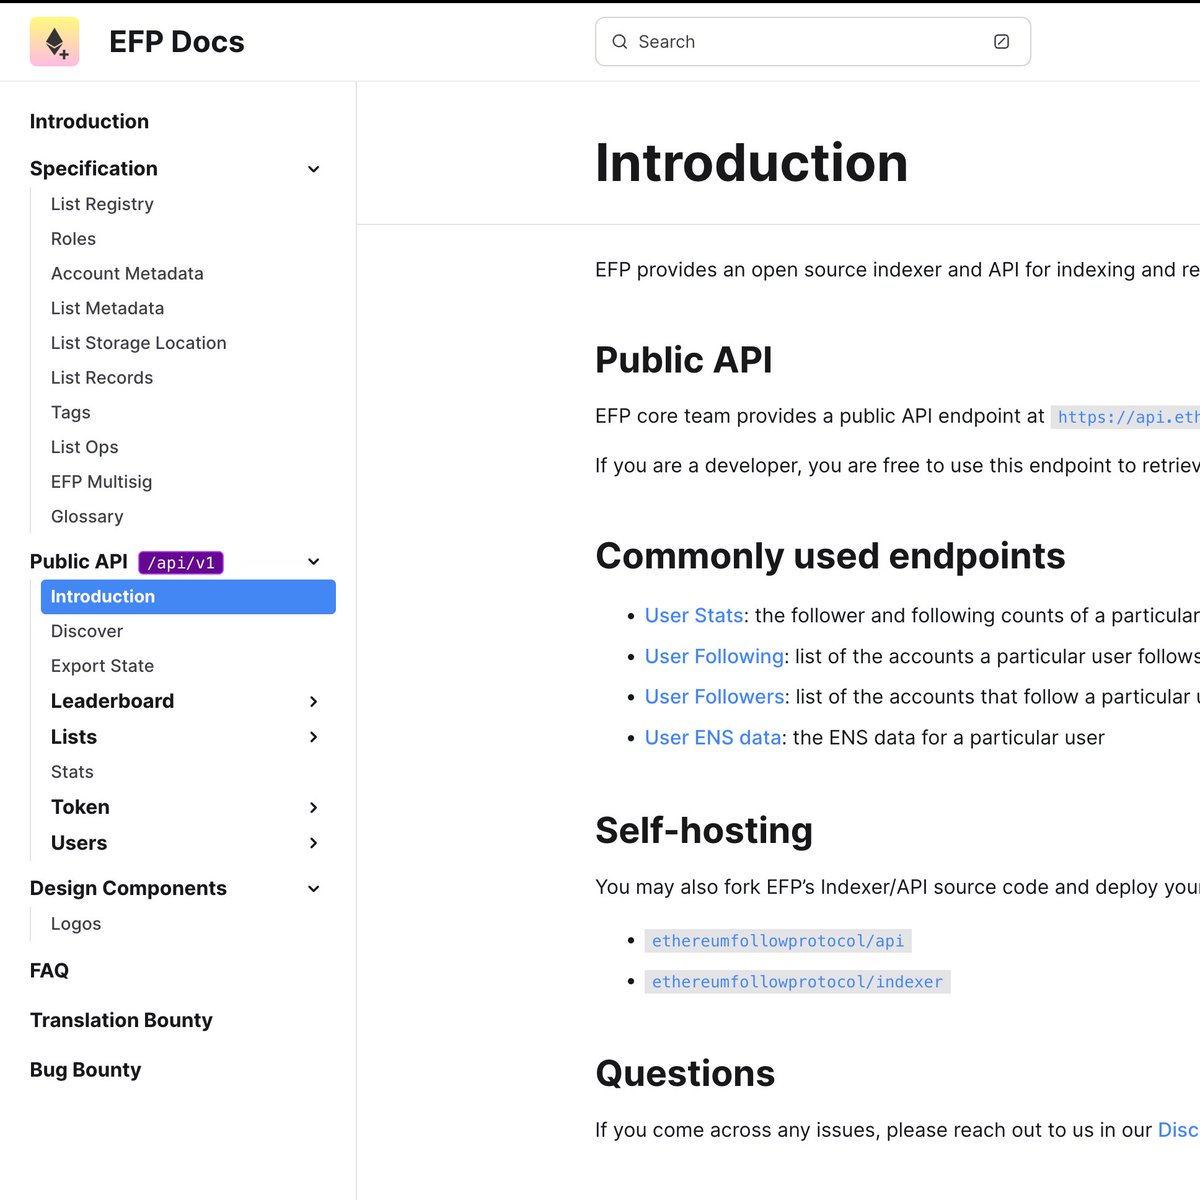Go to the Roles page

pyautogui.click(x=73, y=239)
